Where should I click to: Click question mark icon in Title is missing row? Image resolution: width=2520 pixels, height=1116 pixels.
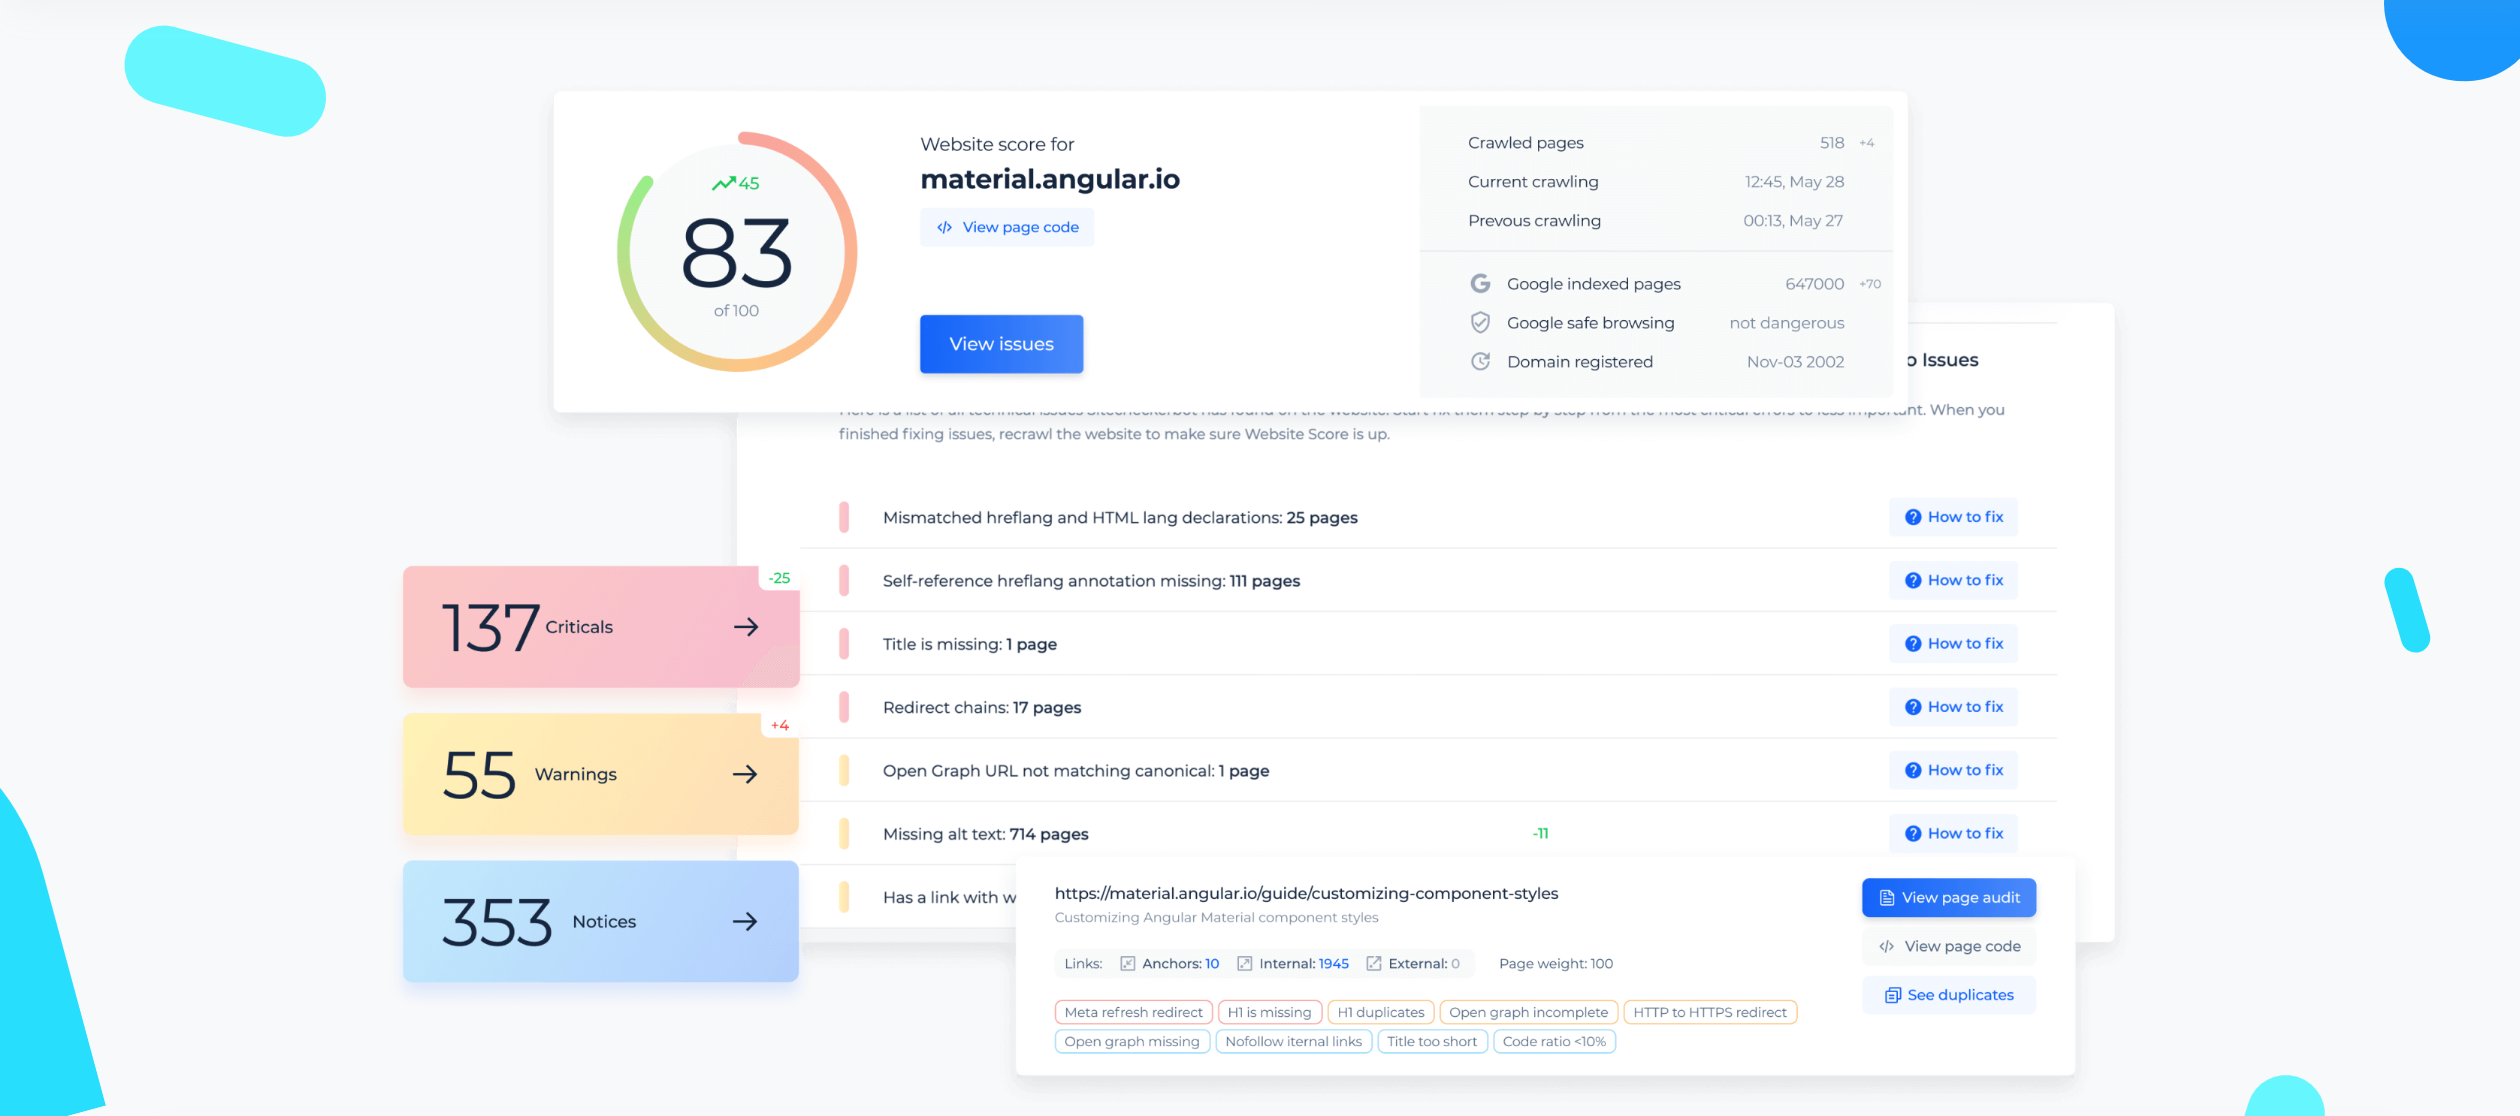[1913, 643]
